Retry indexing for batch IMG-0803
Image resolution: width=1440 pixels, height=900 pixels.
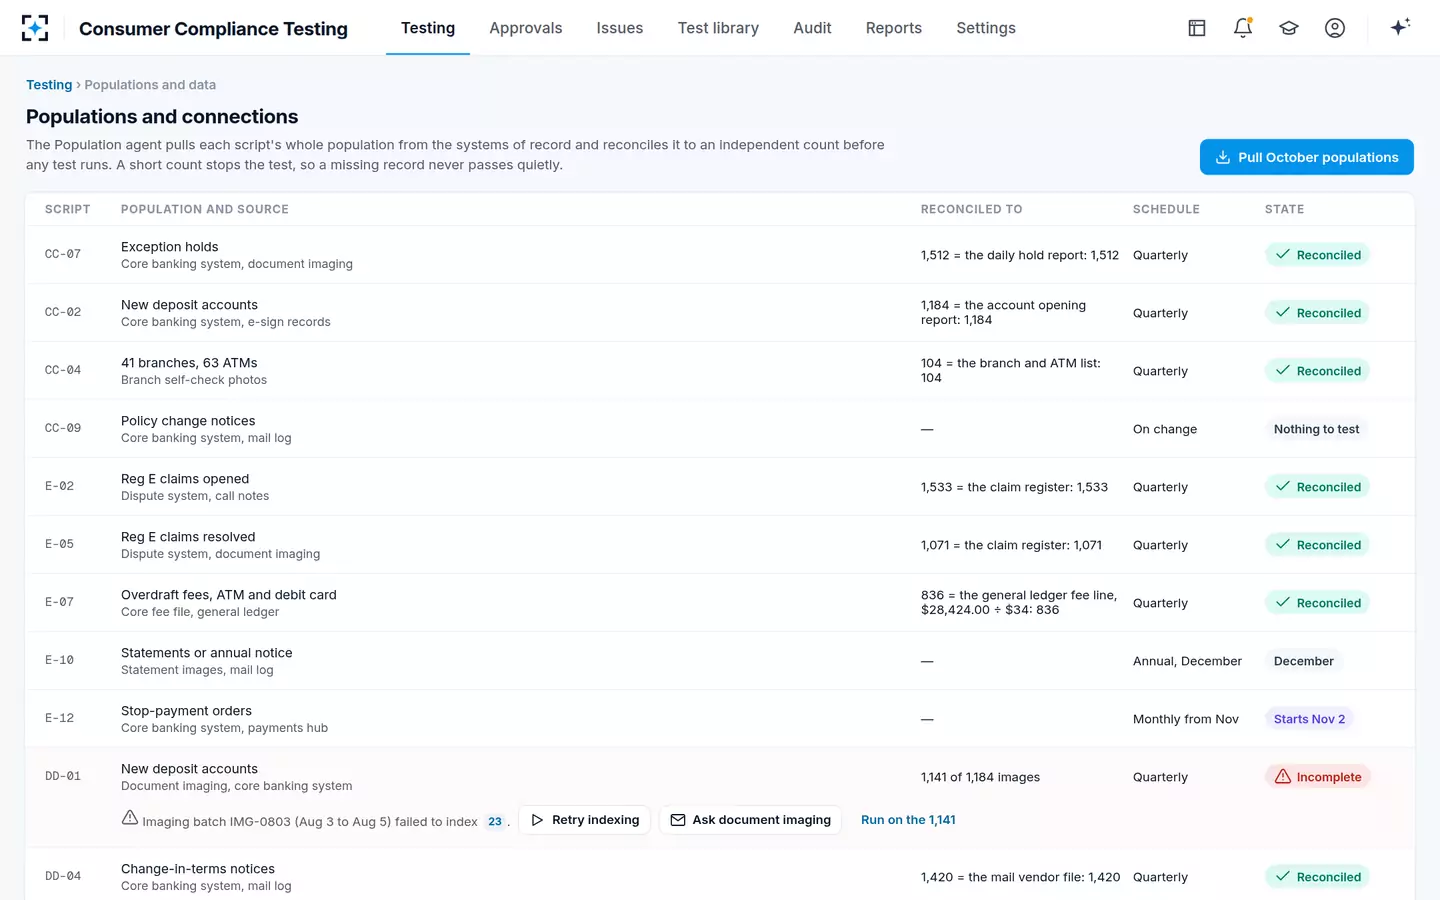pos(585,820)
